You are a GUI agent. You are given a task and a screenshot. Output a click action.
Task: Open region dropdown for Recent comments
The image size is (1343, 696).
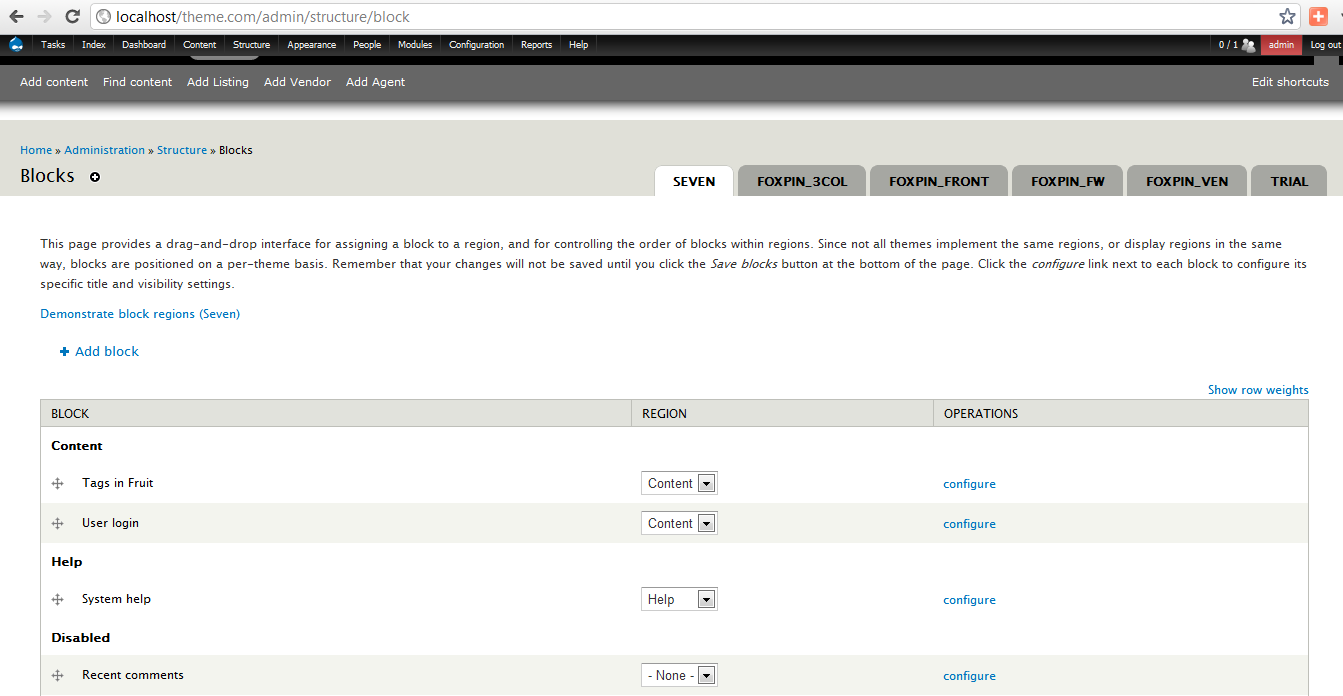click(x=679, y=675)
